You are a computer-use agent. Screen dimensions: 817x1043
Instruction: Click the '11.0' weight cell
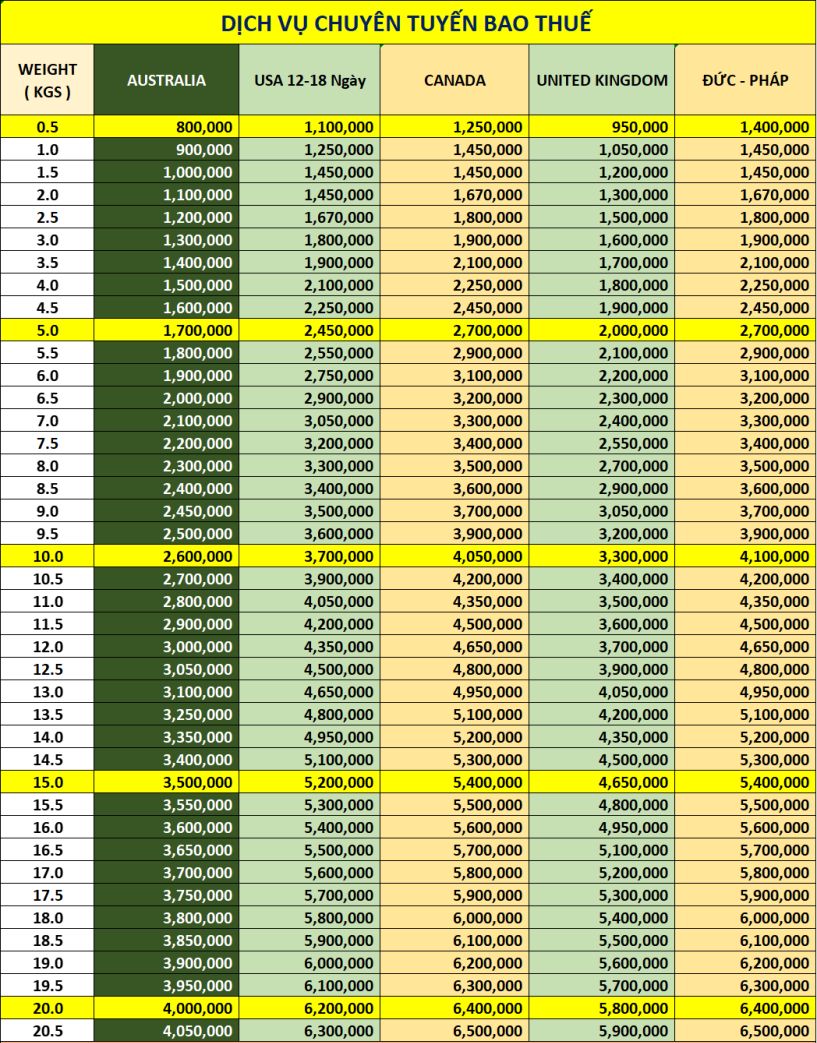[x=47, y=601]
